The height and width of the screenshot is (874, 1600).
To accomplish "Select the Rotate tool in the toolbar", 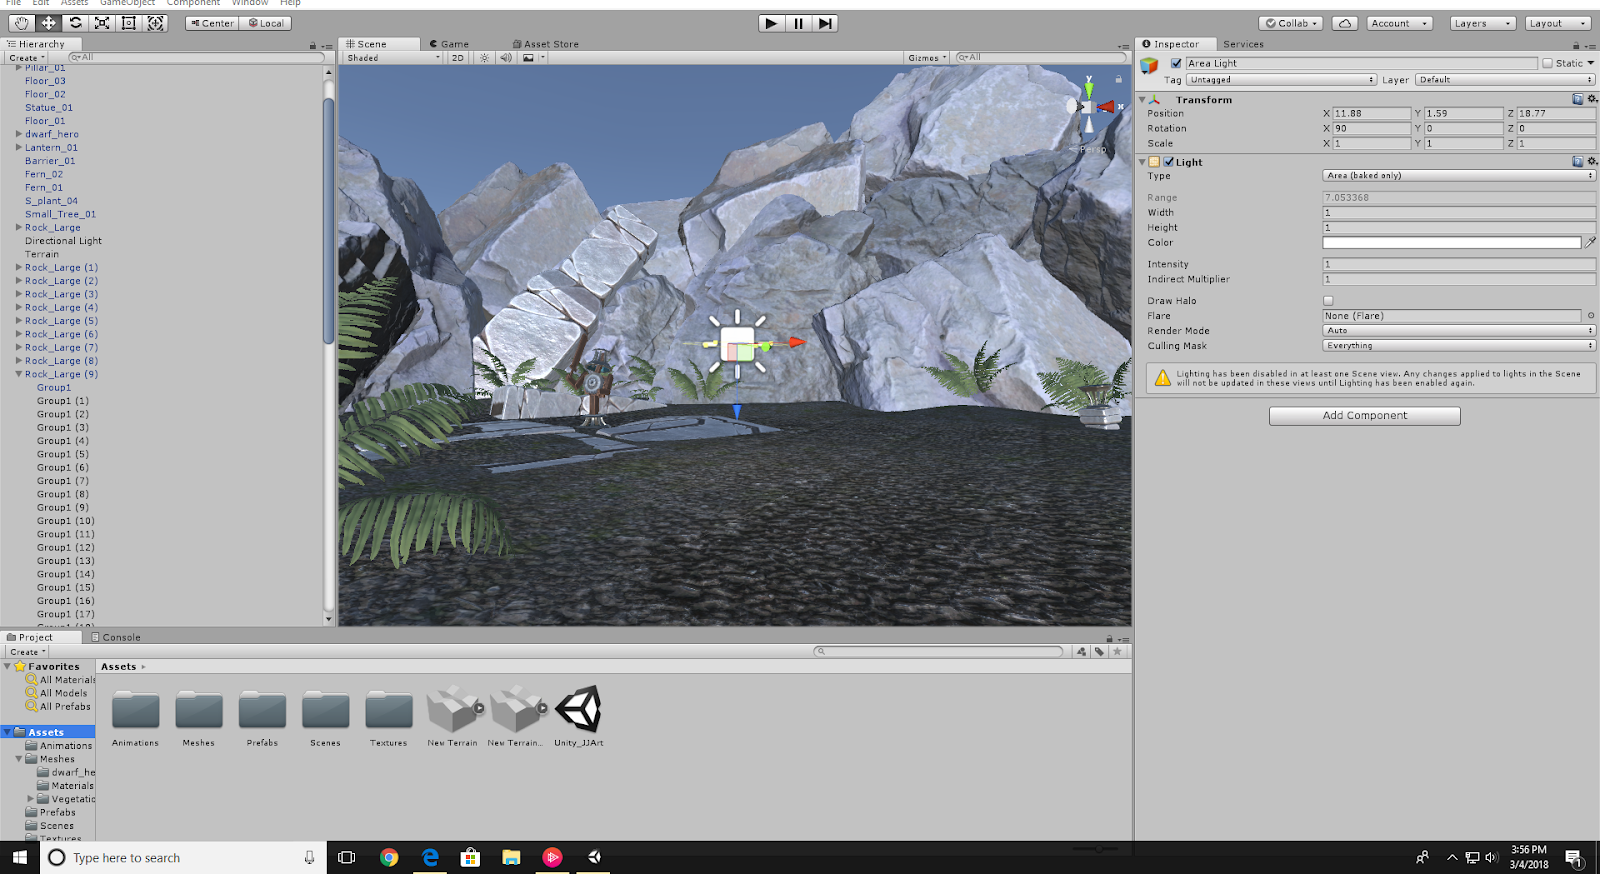I will (x=75, y=23).
